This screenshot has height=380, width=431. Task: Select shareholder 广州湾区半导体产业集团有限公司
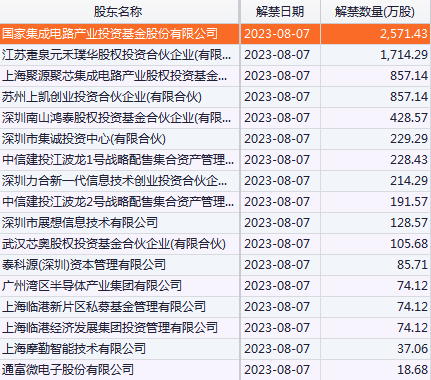pos(92,286)
